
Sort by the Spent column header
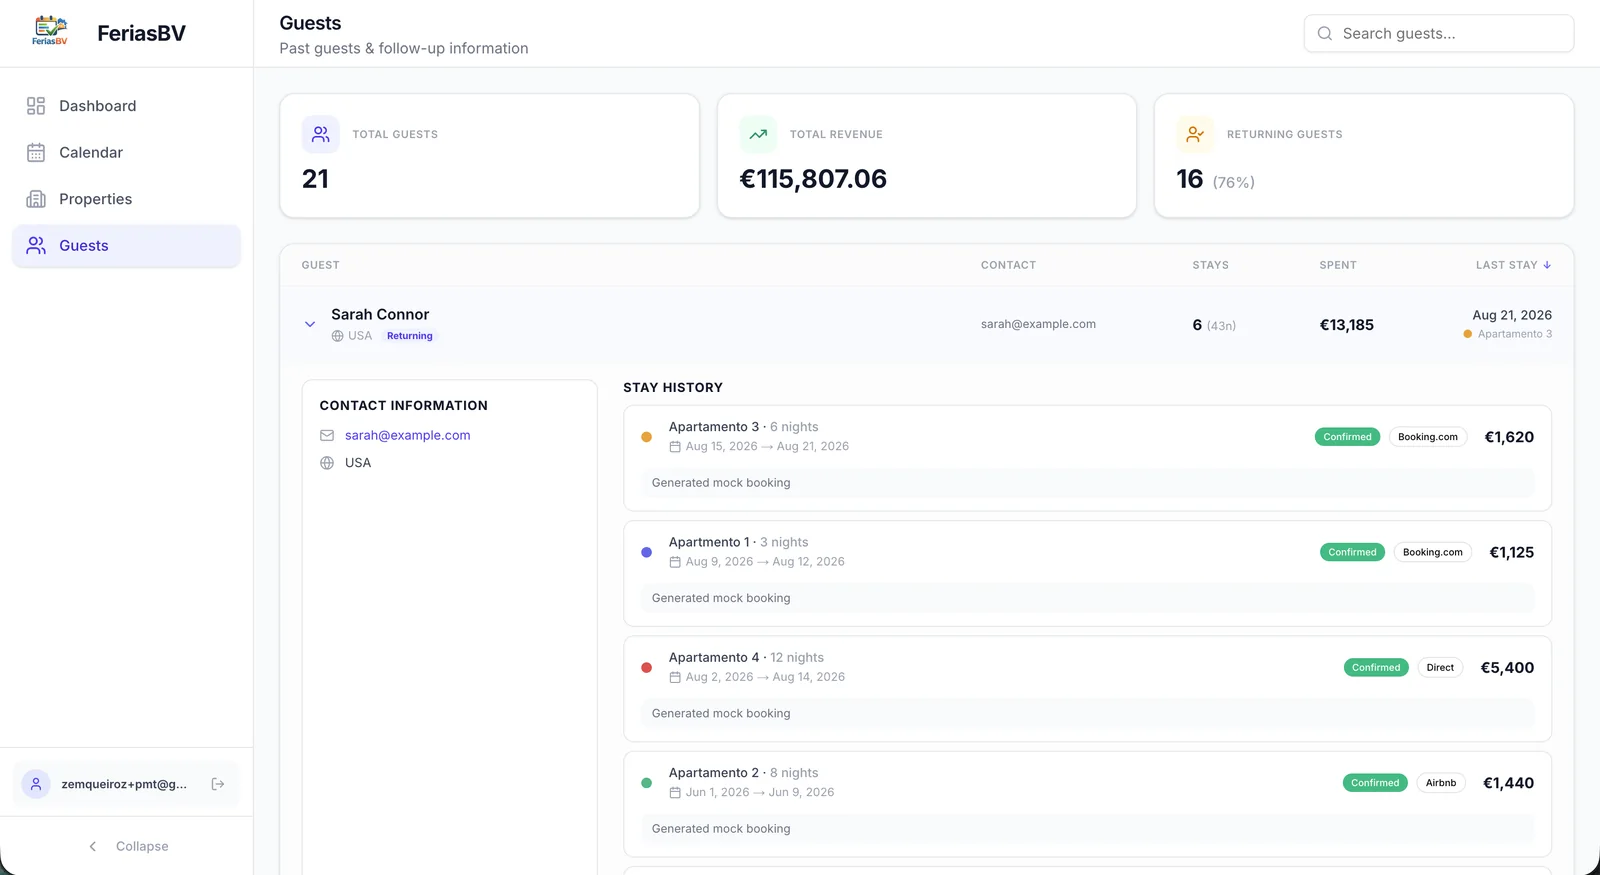(x=1338, y=265)
